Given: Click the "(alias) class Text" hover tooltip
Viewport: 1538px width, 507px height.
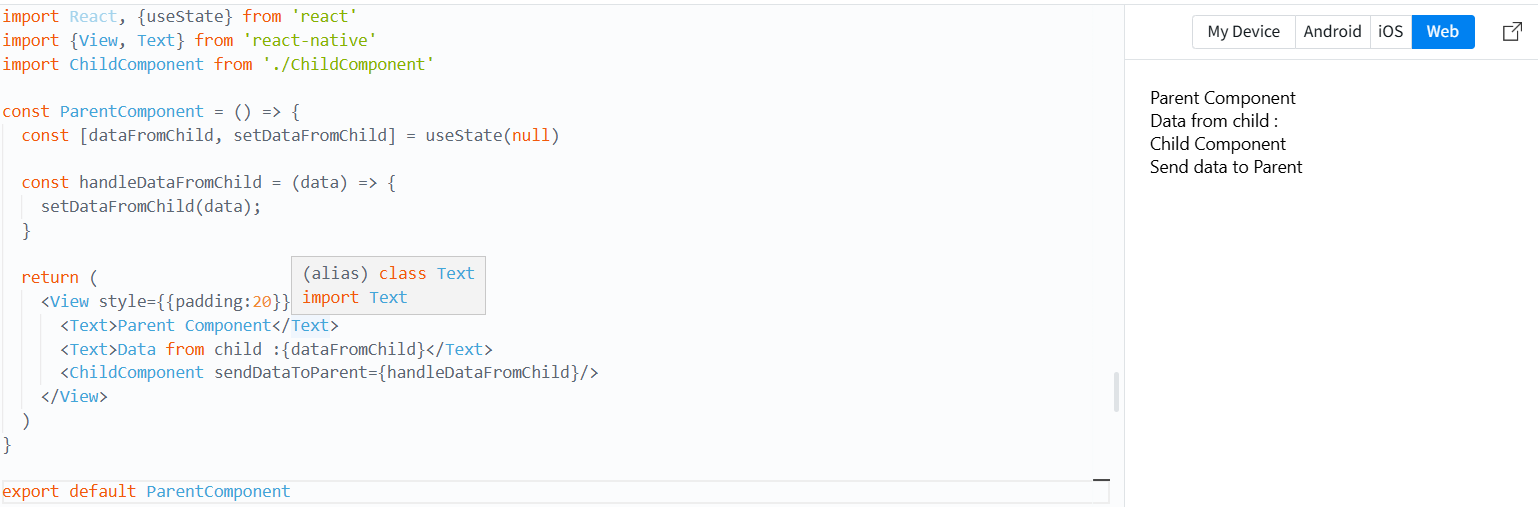Looking at the screenshot, I should pyautogui.click(x=388, y=285).
